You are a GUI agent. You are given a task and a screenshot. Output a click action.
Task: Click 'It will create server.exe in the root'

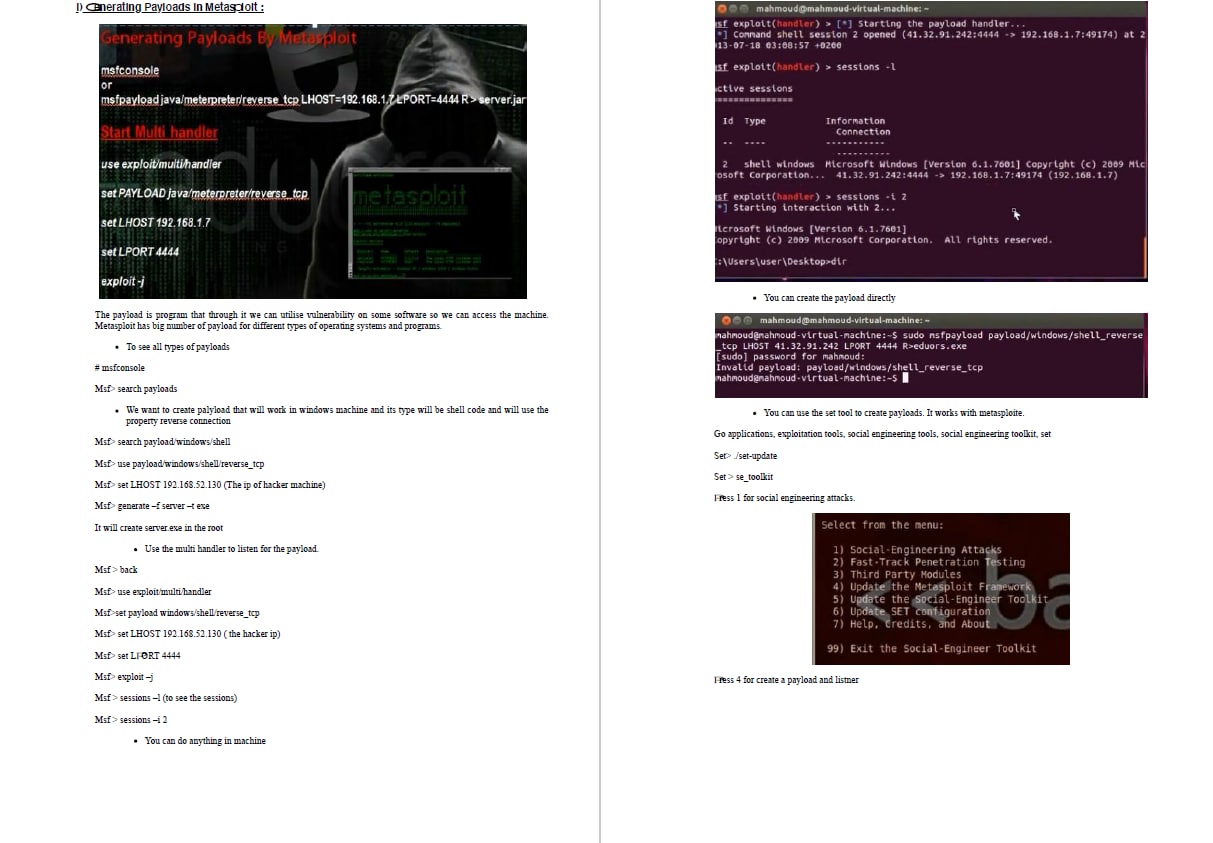pyautogui.click(x=159, y=527)
